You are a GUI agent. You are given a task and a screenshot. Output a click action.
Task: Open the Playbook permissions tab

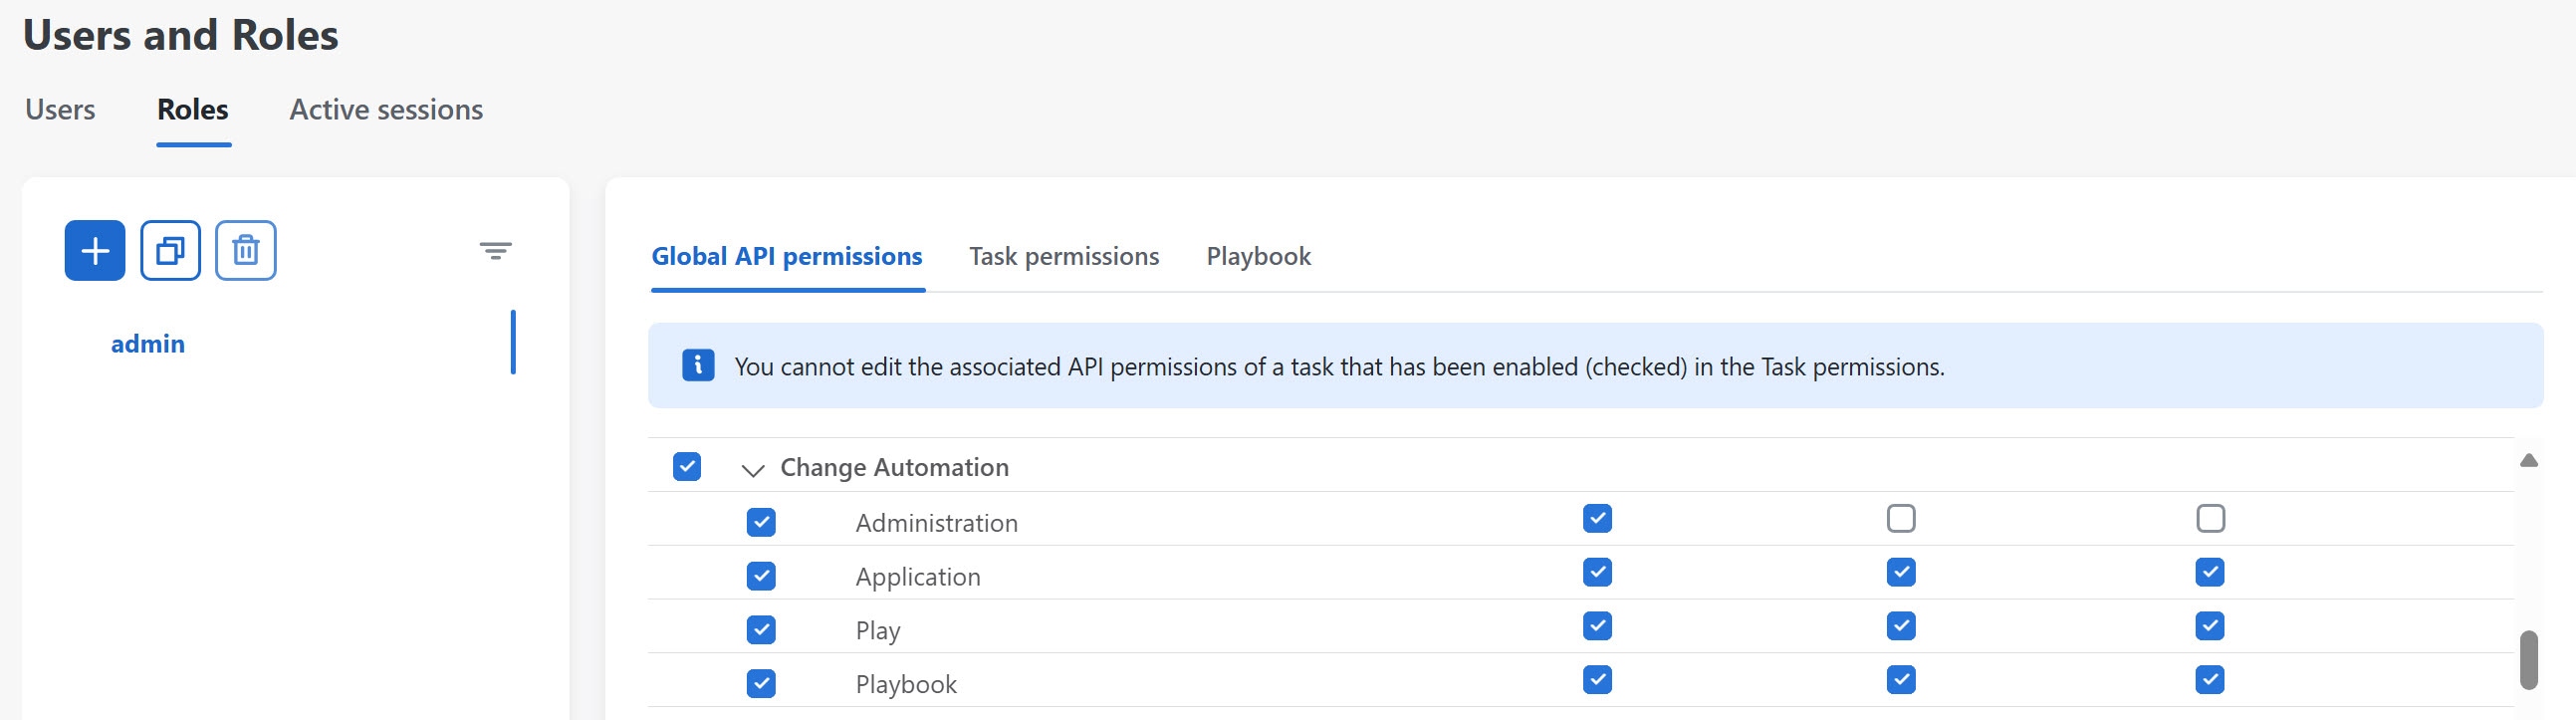(x=1259, y=256)
